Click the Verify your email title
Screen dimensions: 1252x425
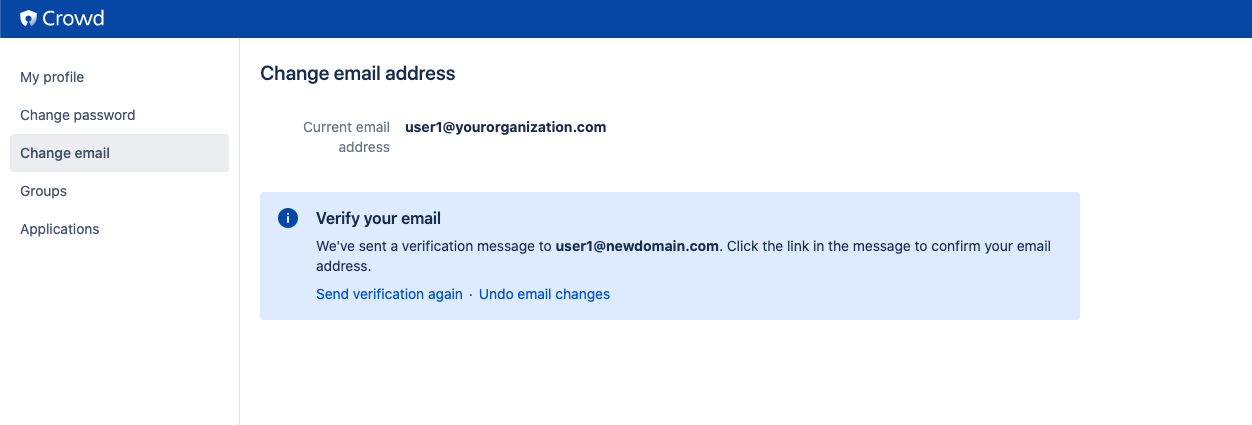378,218
